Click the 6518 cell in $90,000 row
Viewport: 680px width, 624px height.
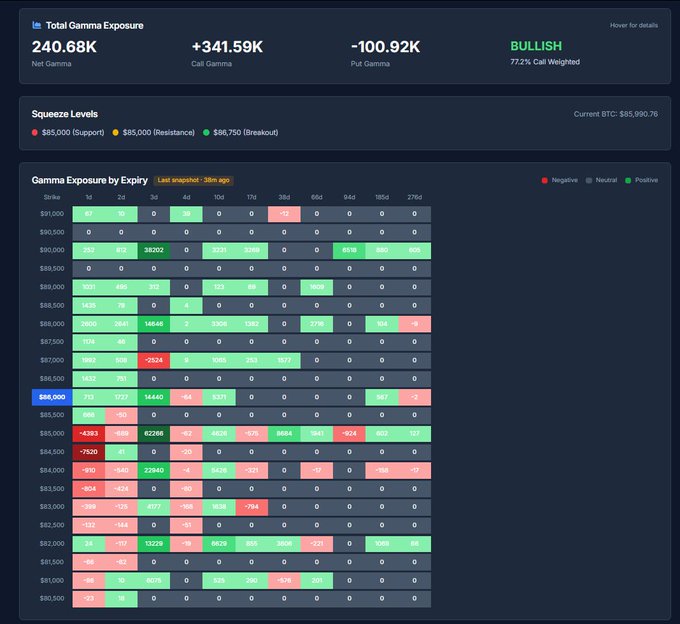(x=349, y=250)
